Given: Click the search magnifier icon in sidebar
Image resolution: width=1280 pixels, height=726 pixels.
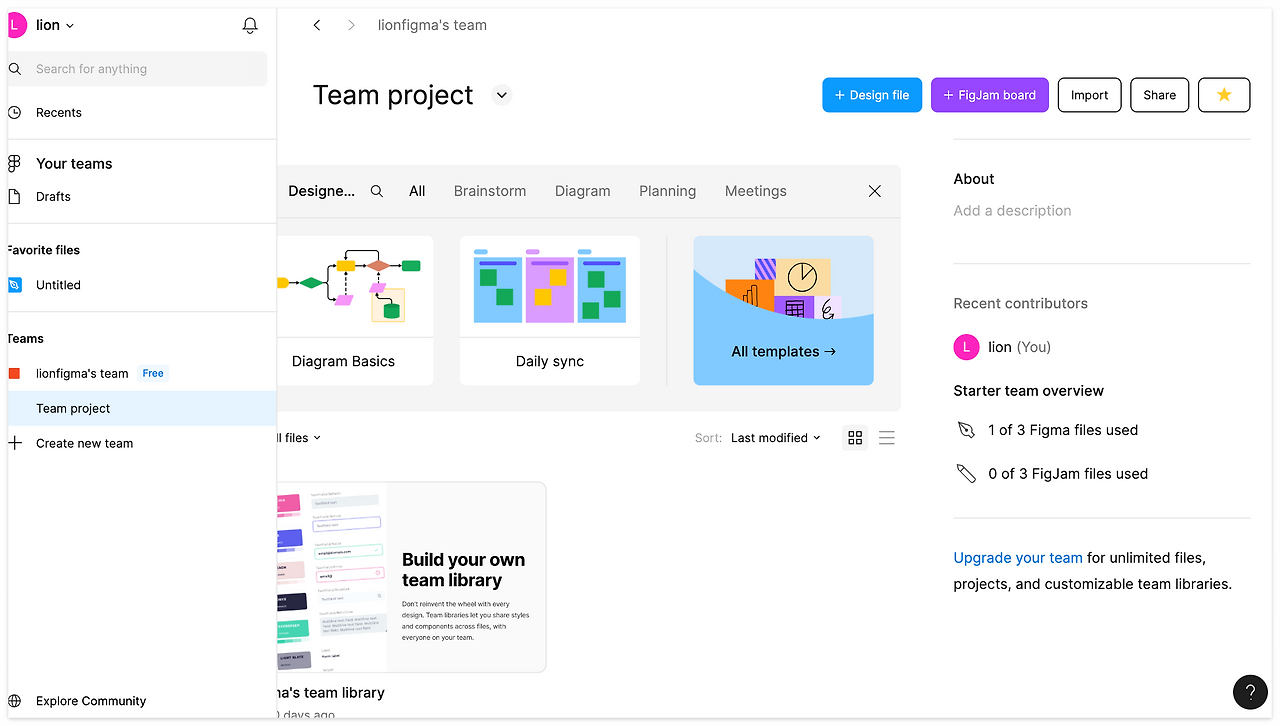Looking at the screenshot, I should [x=15, y=69].
